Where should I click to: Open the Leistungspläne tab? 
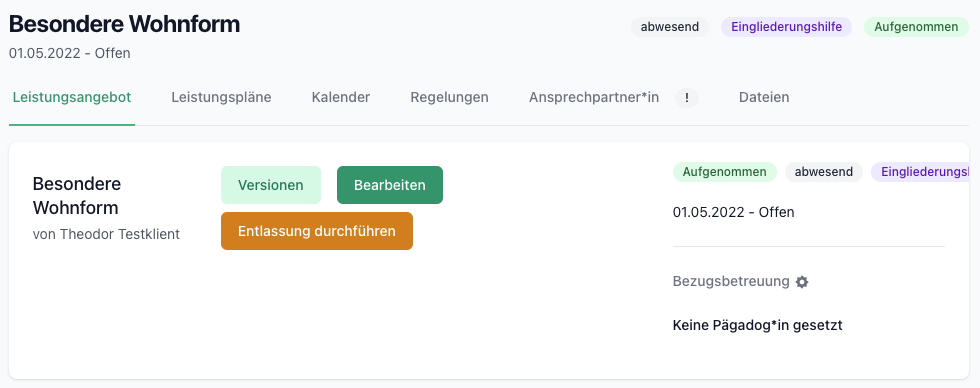click(221, 97)
